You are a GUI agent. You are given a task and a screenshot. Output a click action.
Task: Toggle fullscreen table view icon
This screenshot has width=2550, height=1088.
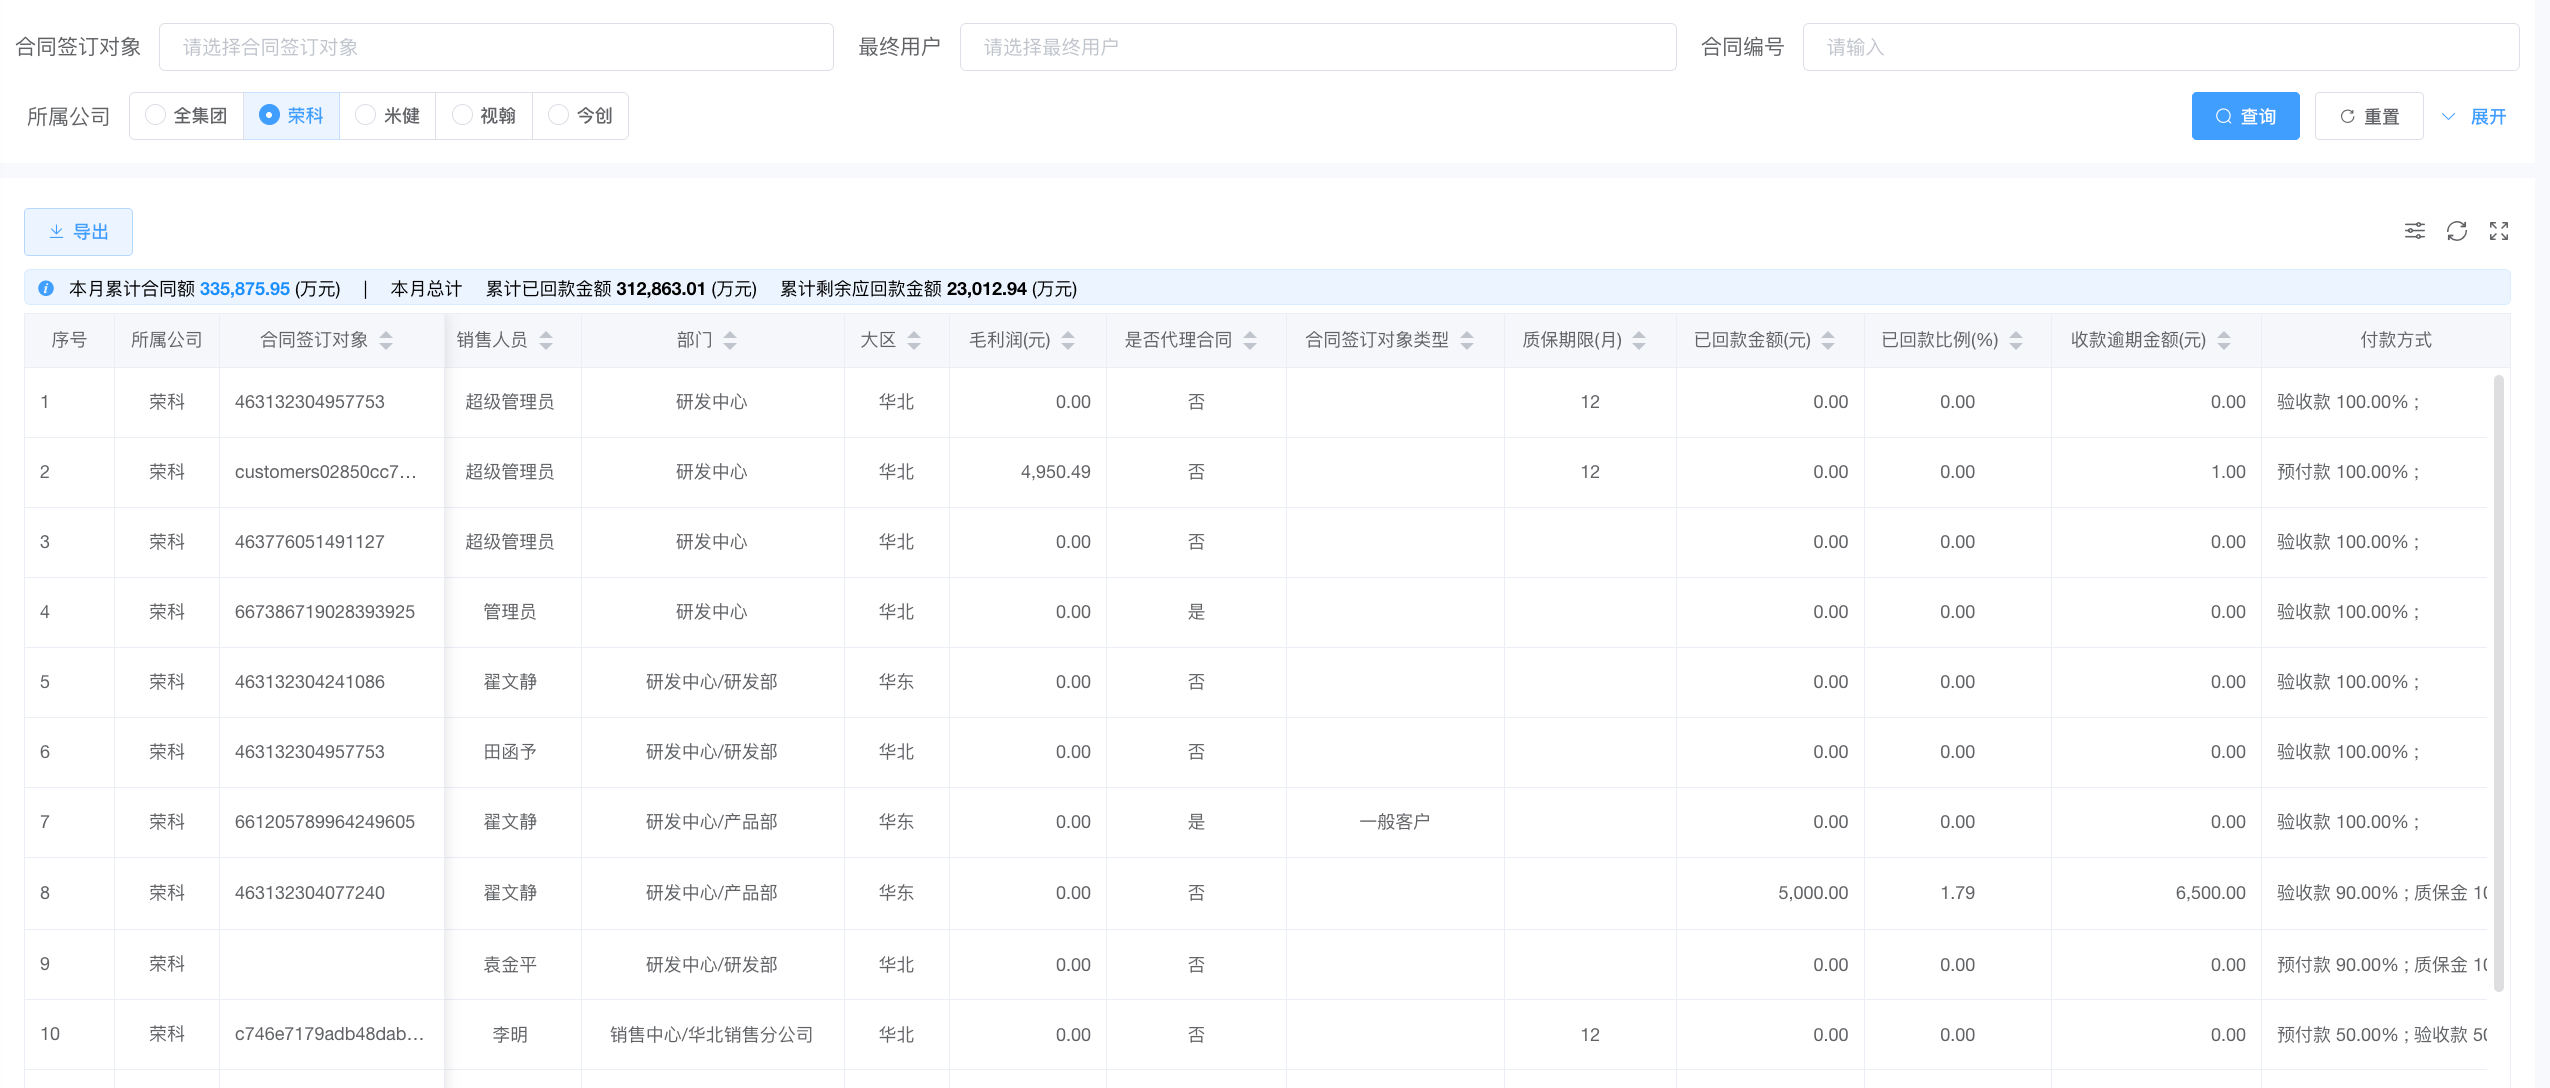coord(2498,231)
